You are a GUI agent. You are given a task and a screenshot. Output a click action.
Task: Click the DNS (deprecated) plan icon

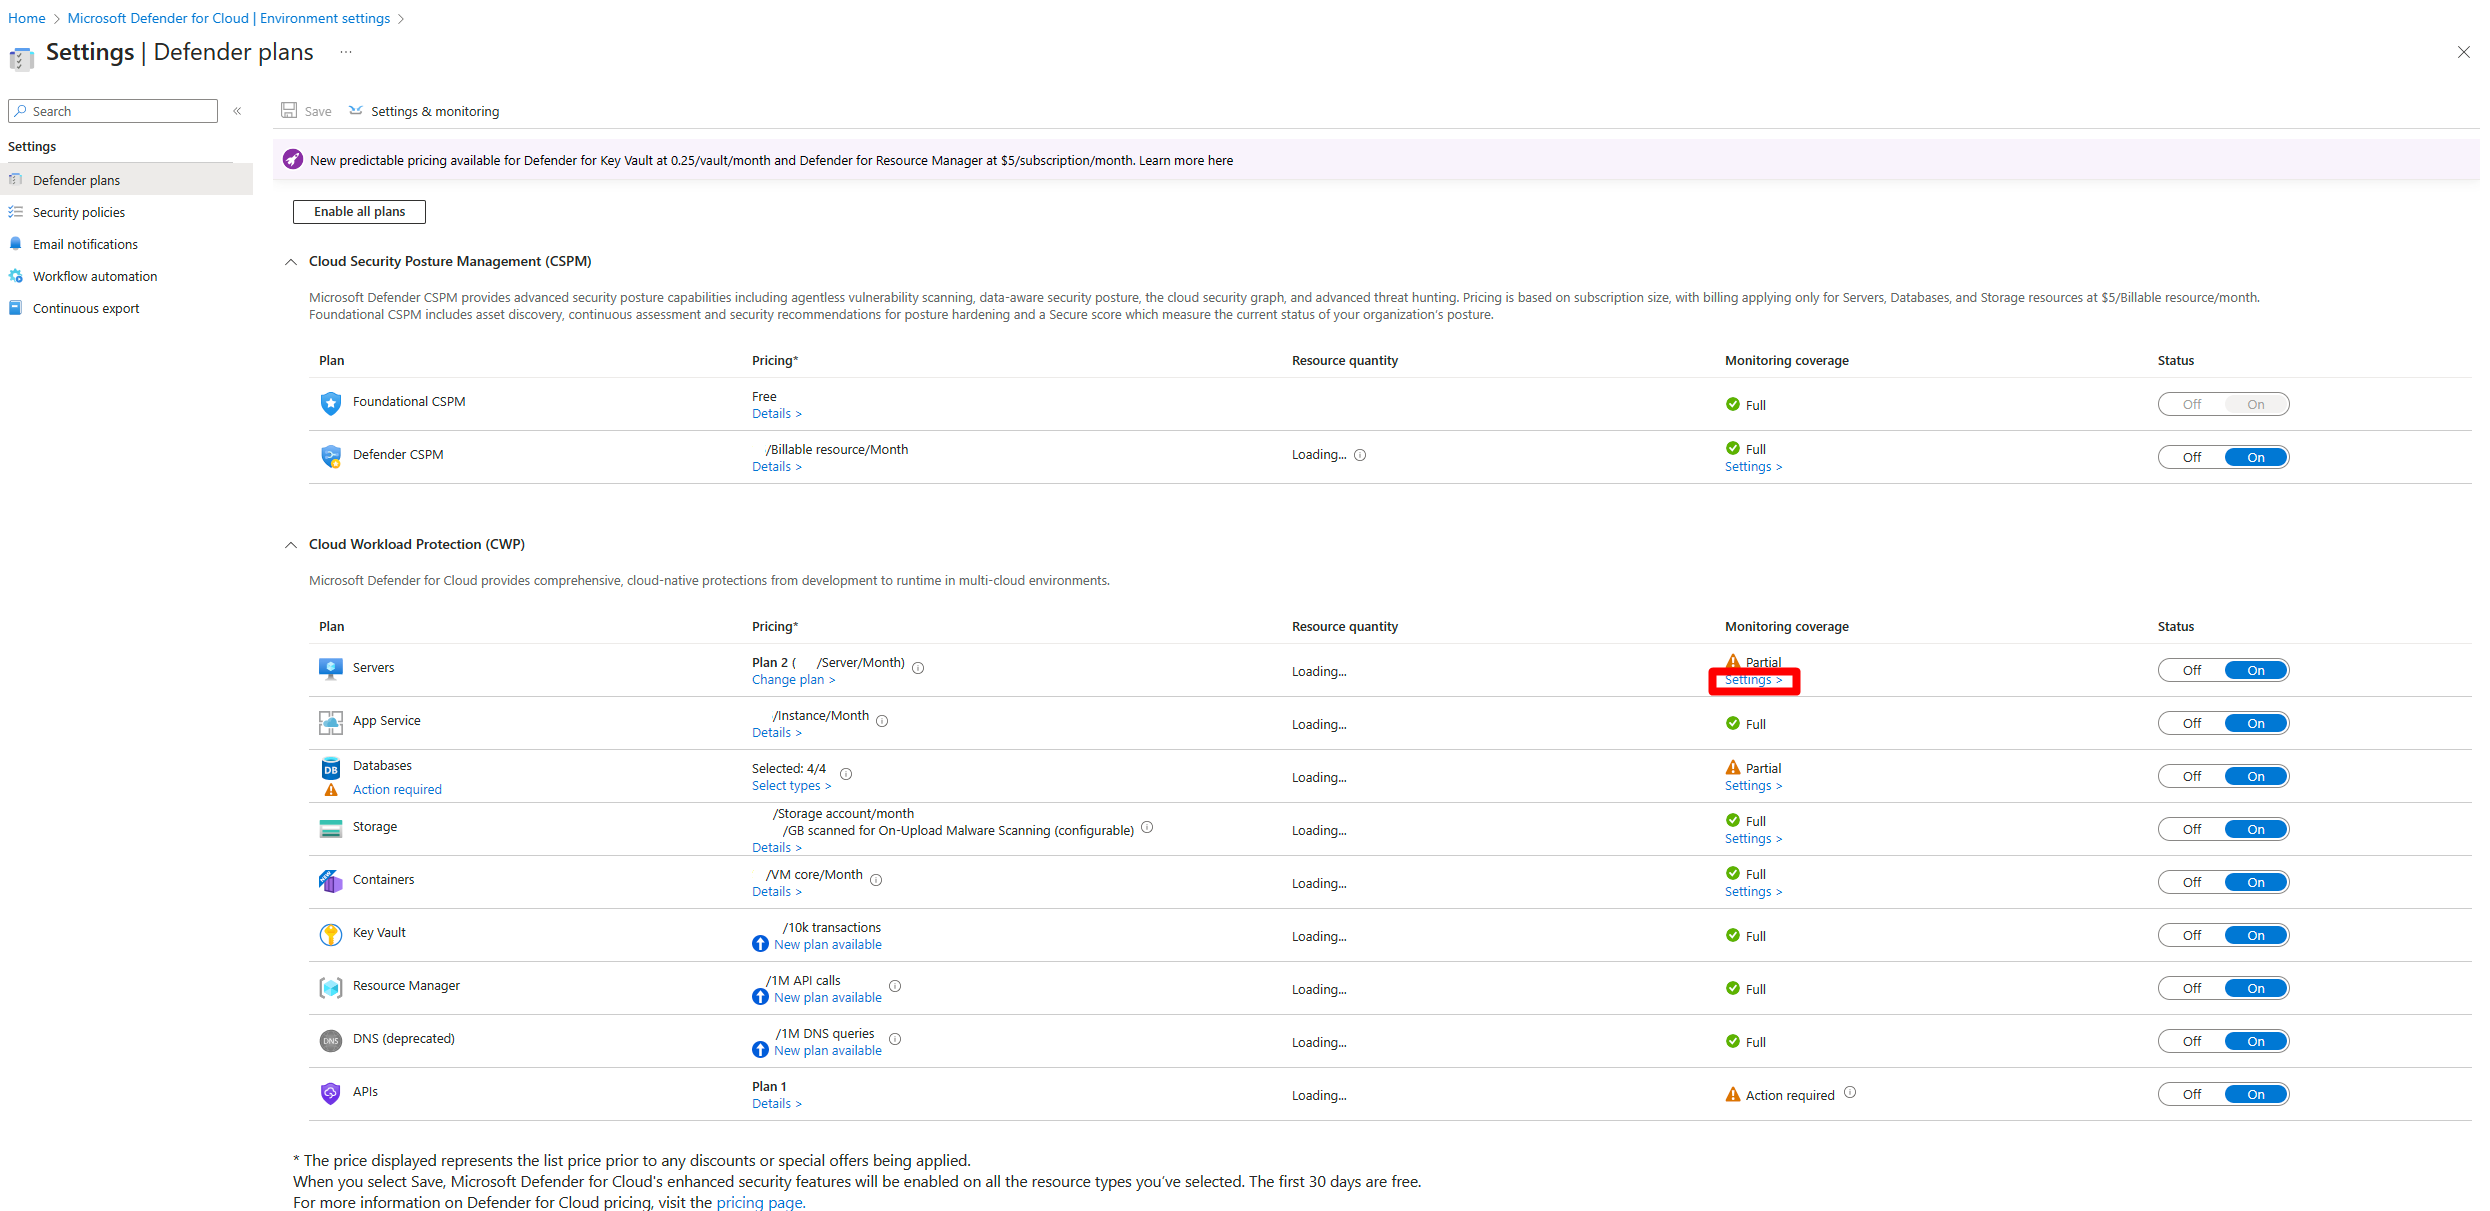[x=330, y=1040]
